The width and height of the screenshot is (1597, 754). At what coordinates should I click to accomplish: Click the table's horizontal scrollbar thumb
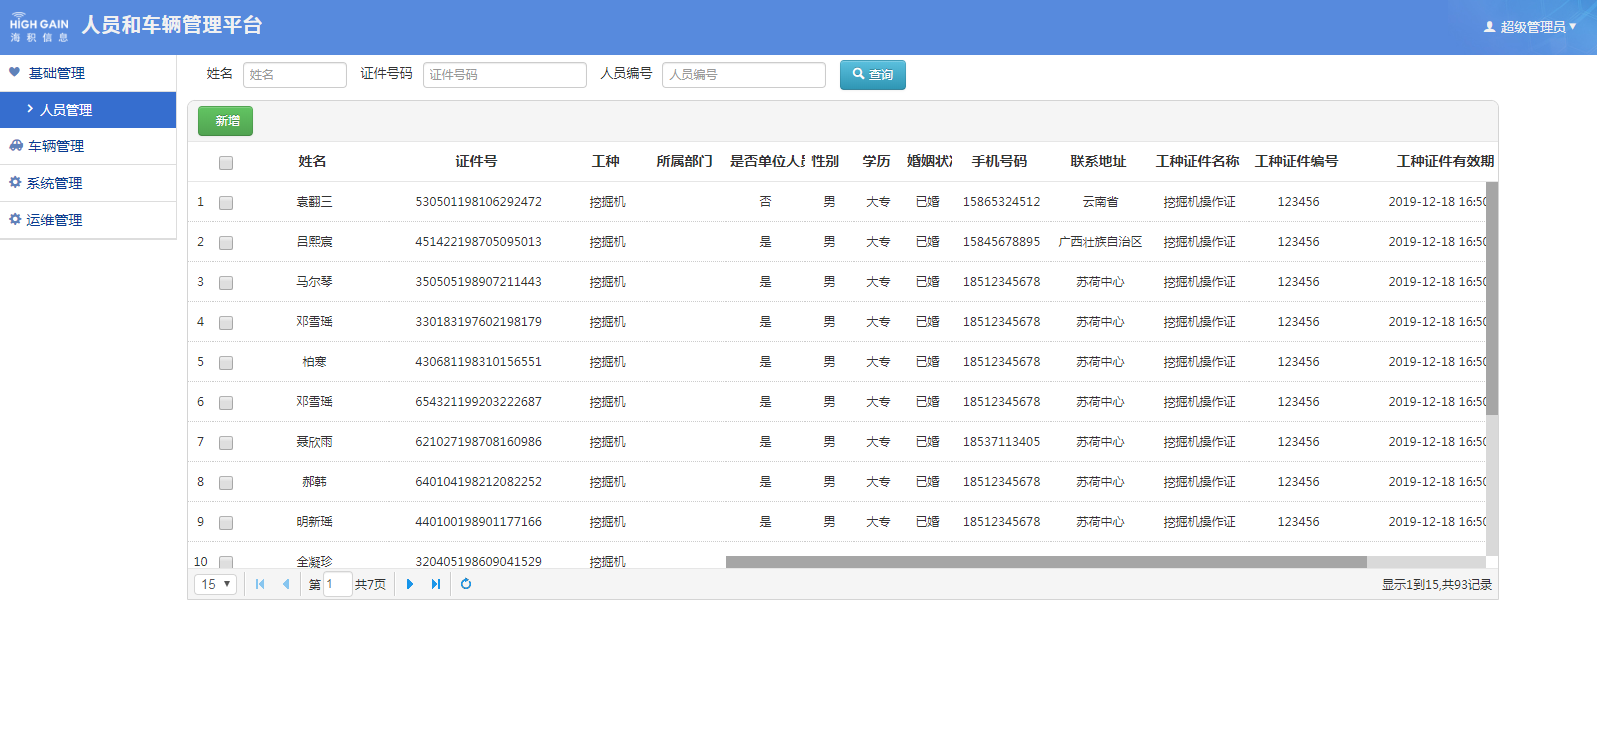tap(1045, 562)
